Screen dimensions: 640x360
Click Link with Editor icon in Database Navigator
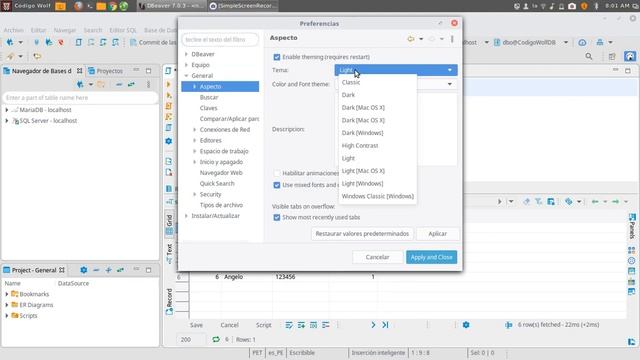pyautogui.click(x=131, y=84)
